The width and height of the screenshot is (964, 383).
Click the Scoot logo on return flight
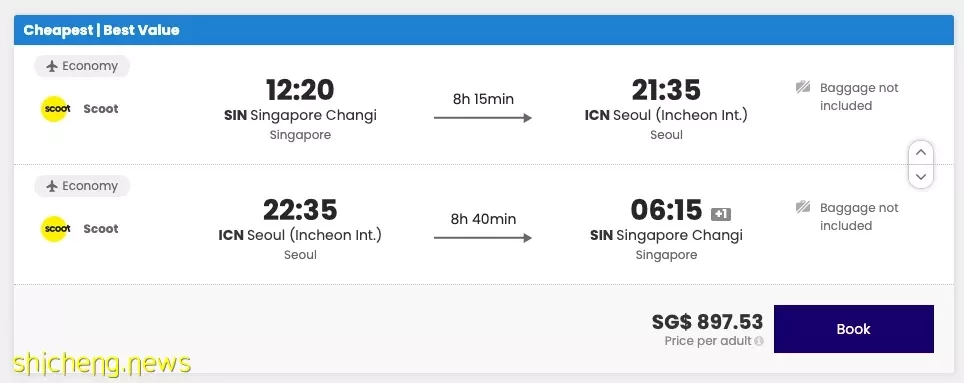point(54,229)
